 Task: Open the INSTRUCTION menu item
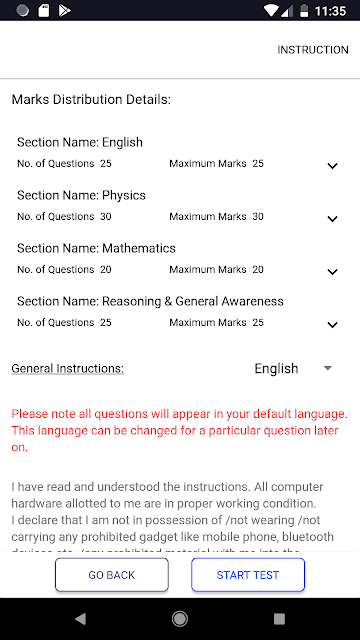313,50
